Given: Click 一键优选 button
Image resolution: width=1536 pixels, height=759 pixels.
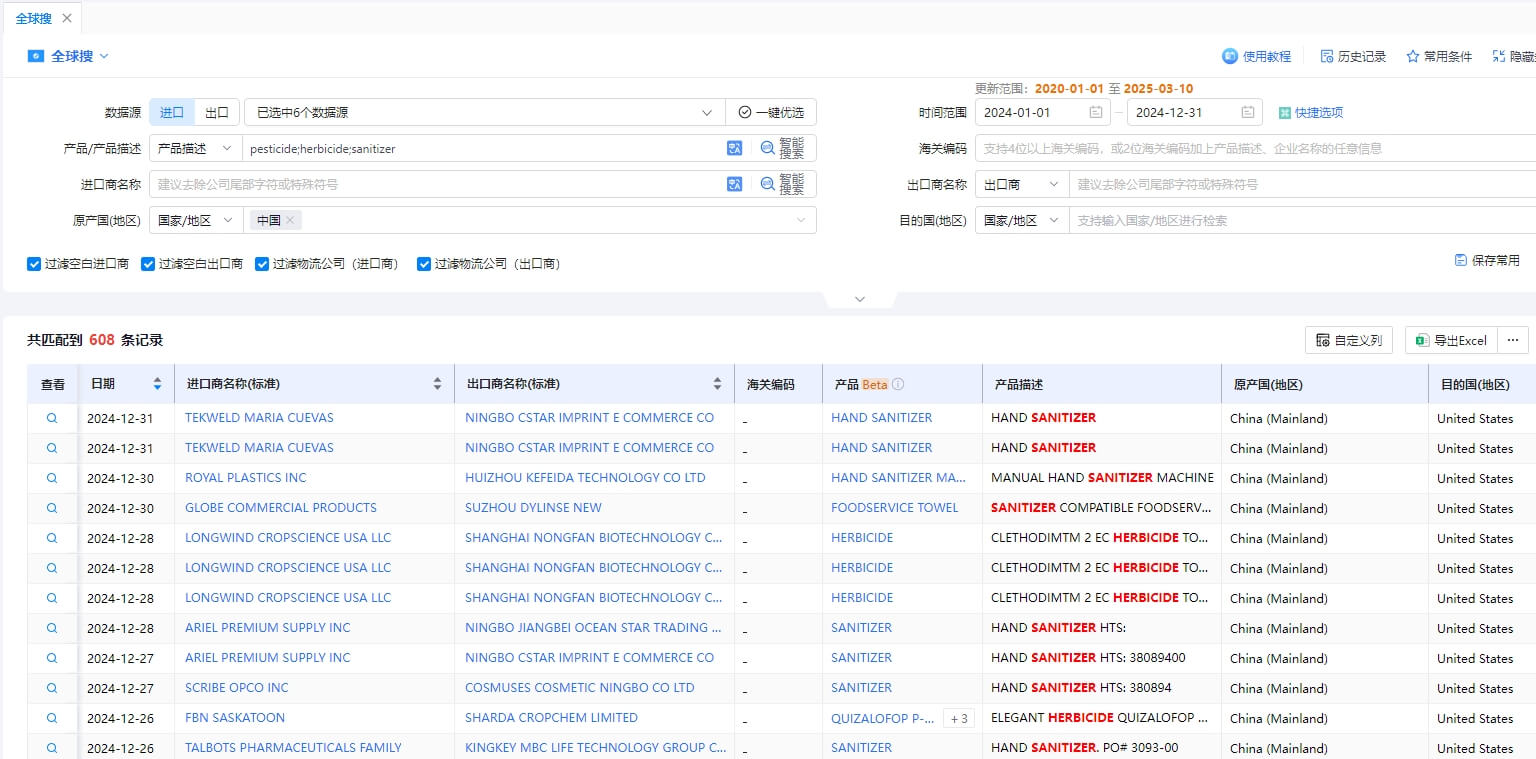Looking at the screenshot, I should [x=771, y=112].
